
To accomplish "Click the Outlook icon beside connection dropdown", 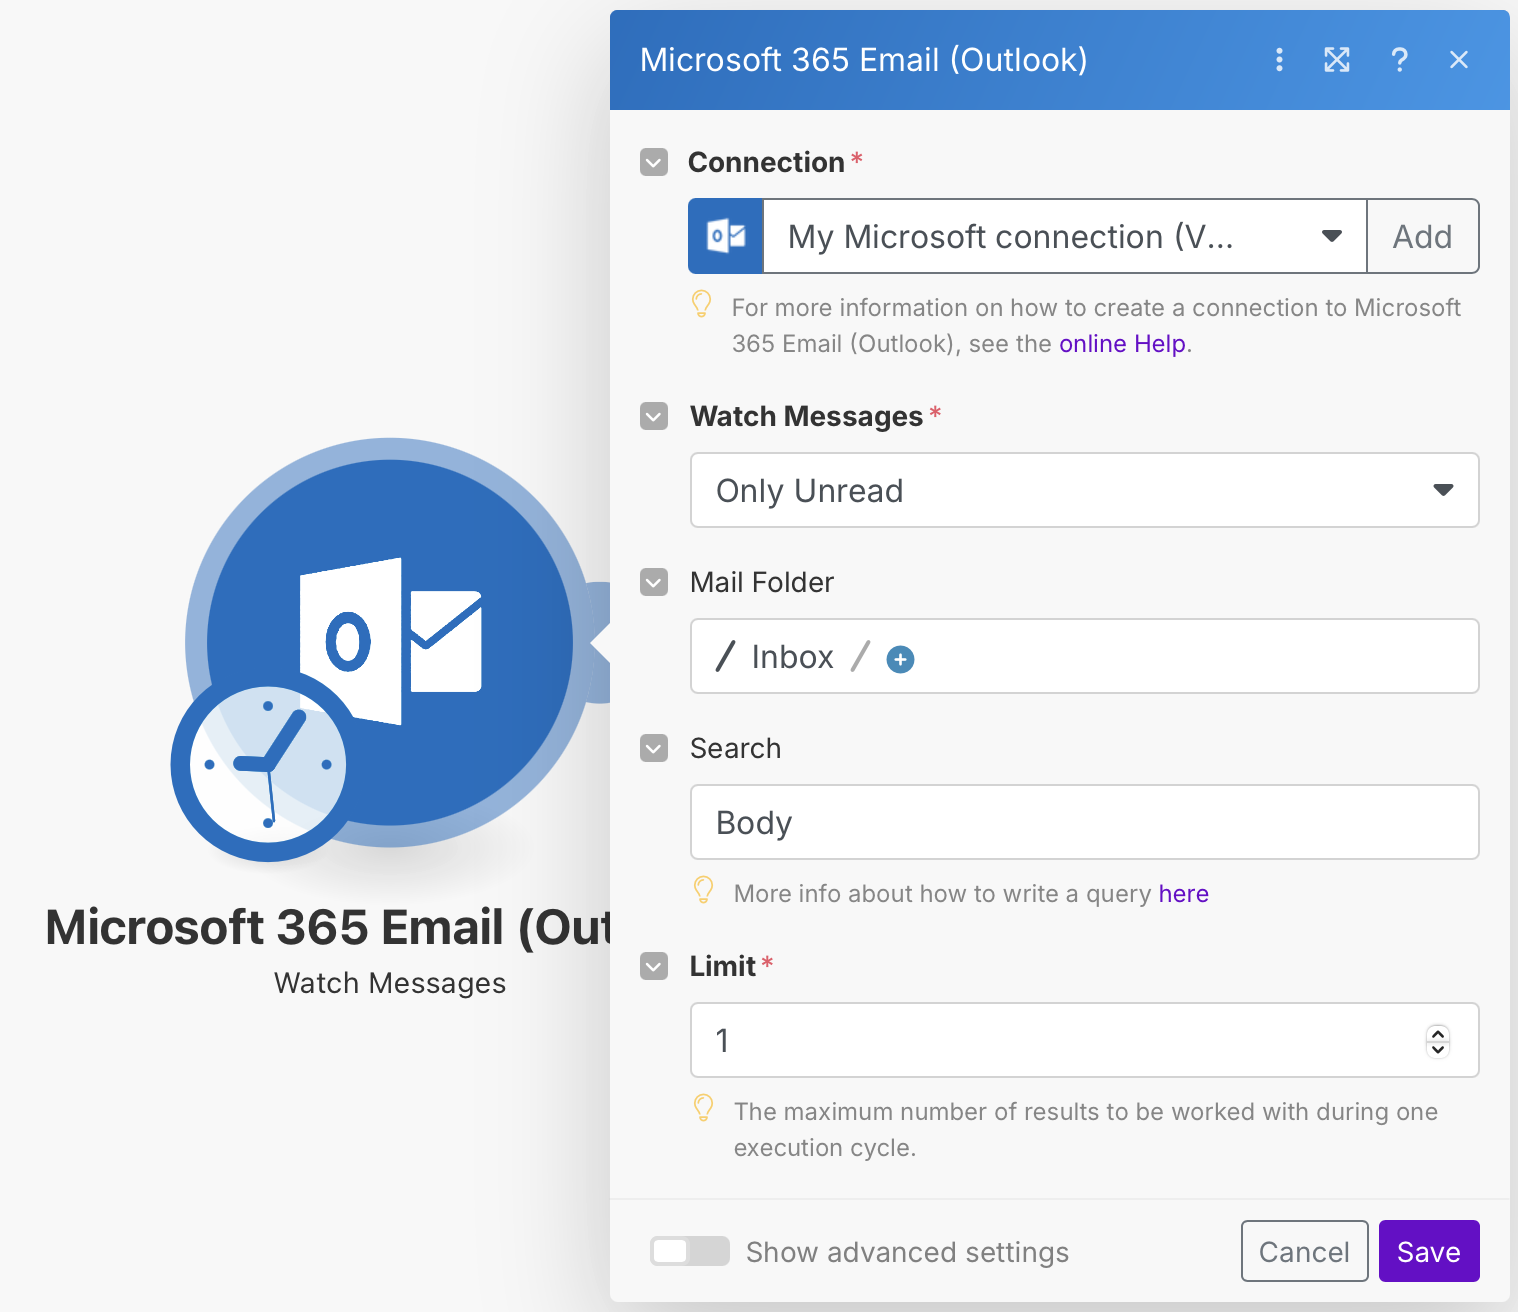I will (x=726, y=236).
